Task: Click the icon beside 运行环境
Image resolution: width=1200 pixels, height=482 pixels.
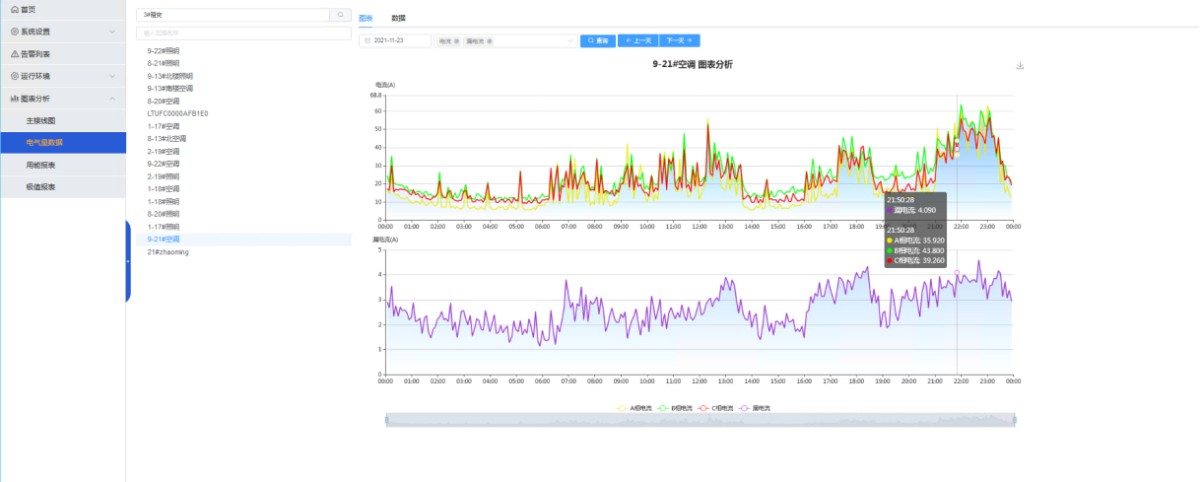Action: (14, 76)
